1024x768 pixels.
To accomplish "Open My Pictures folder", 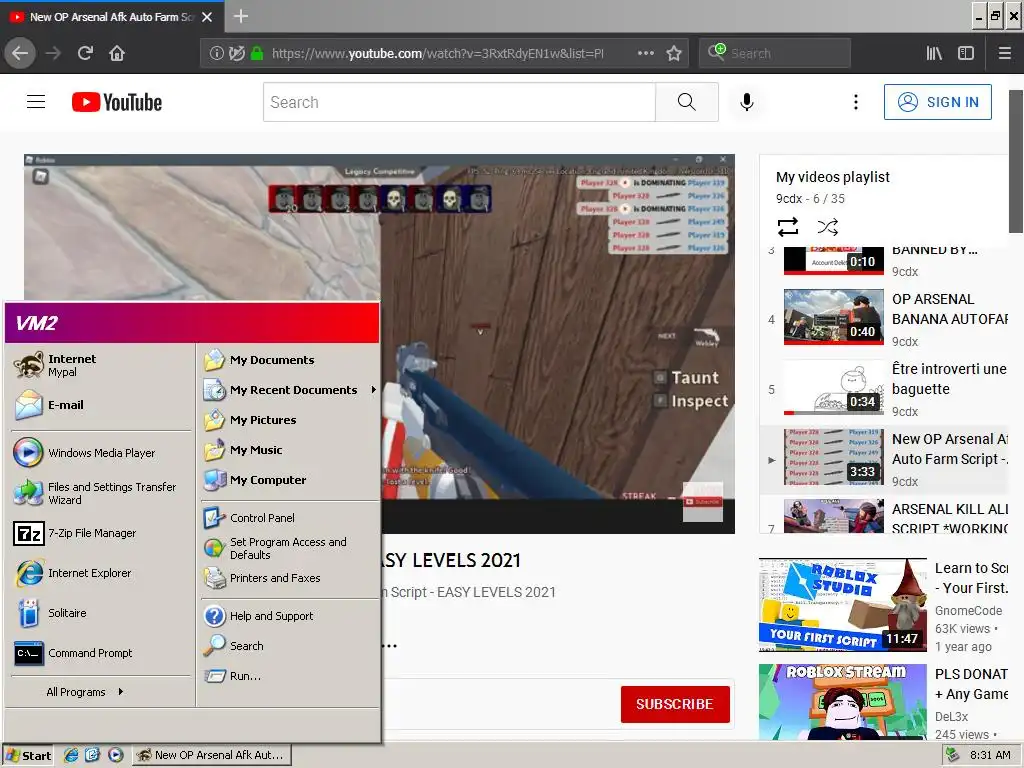I will (289, 420).
